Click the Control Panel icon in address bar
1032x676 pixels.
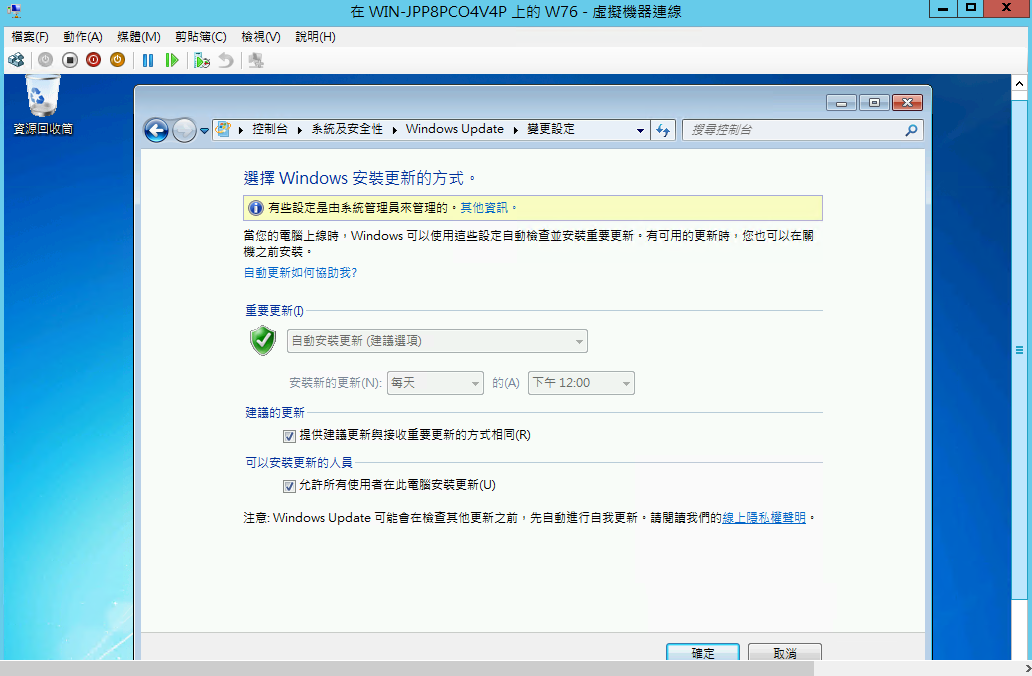tap(224, 129)
